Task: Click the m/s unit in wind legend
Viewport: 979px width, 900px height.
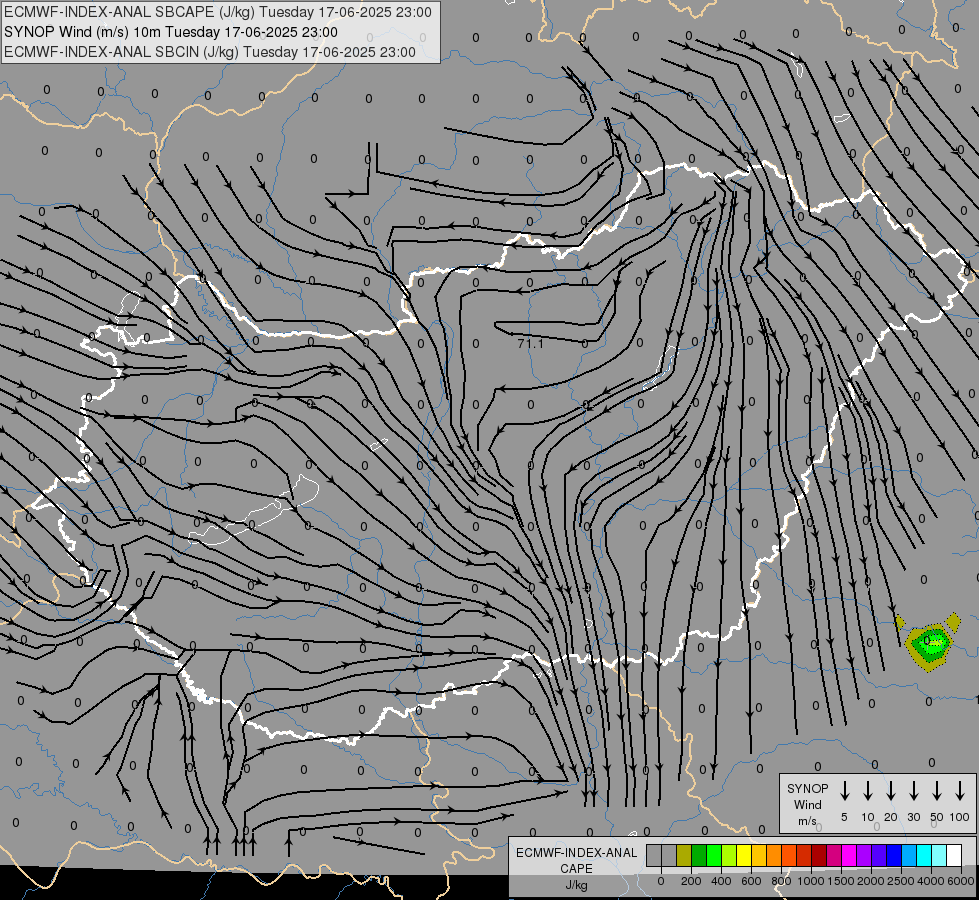Action: coord(807,821)
